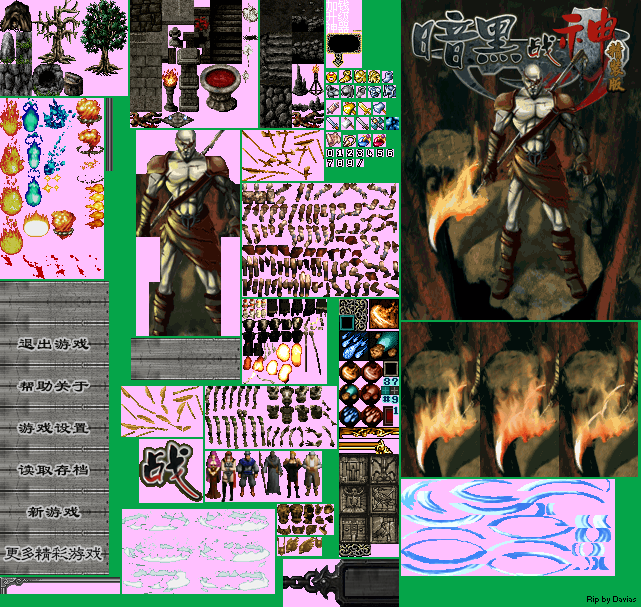Choose the square rock comet skill icon

point(384,346)
